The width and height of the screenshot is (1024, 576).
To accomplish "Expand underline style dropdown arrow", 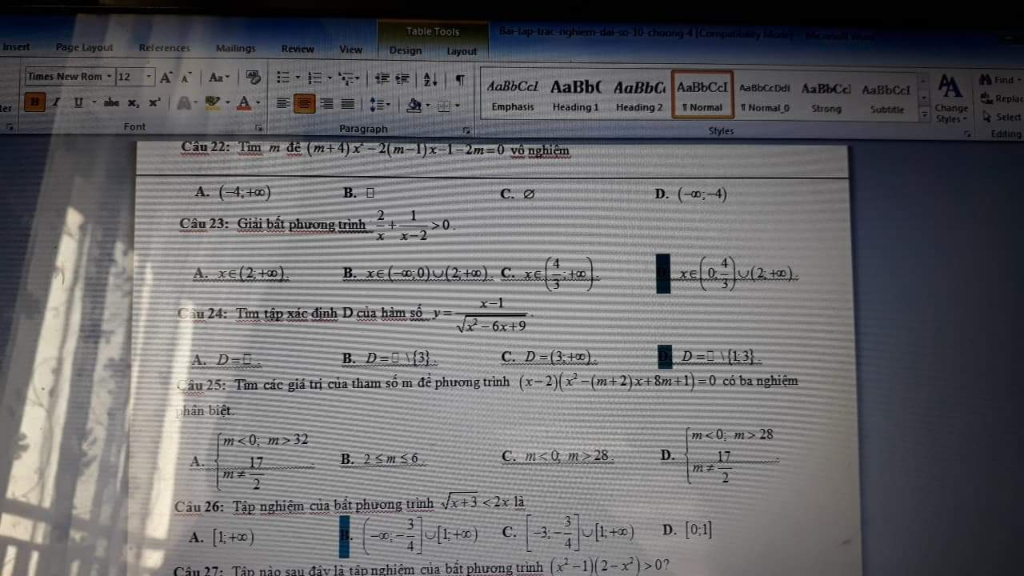I will coord(94,103).
